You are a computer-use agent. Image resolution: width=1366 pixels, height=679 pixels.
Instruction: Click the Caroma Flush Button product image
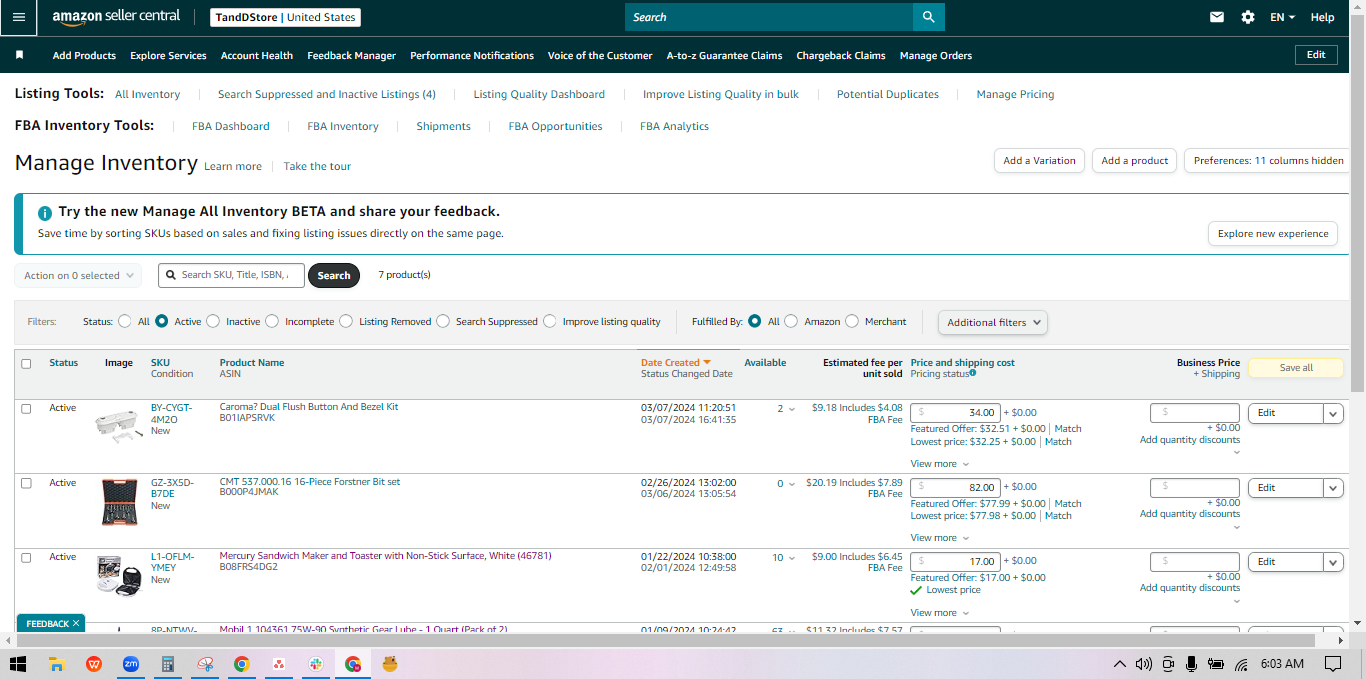point(119,427)
